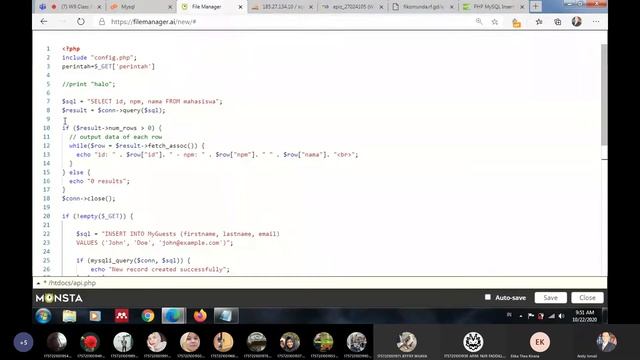Click the if ($result->num_rows > 0) line
This screenshot has height=360, width=640.
pyautogui.click(x=112, y=128)
